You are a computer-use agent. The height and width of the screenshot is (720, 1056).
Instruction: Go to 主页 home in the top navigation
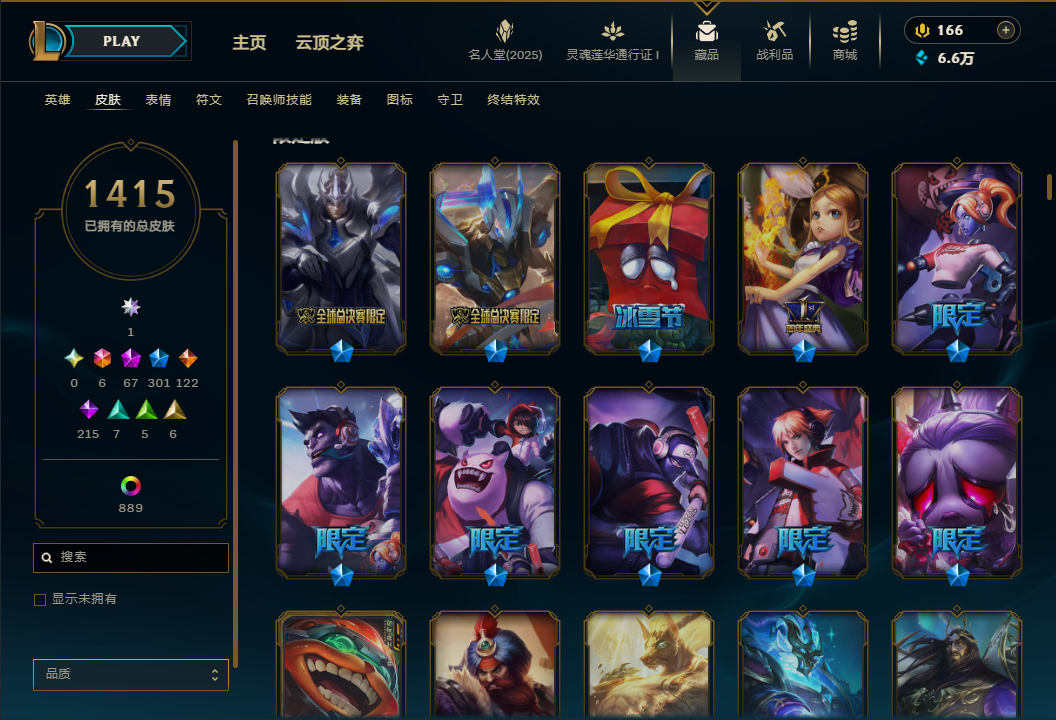coord(249,42)
